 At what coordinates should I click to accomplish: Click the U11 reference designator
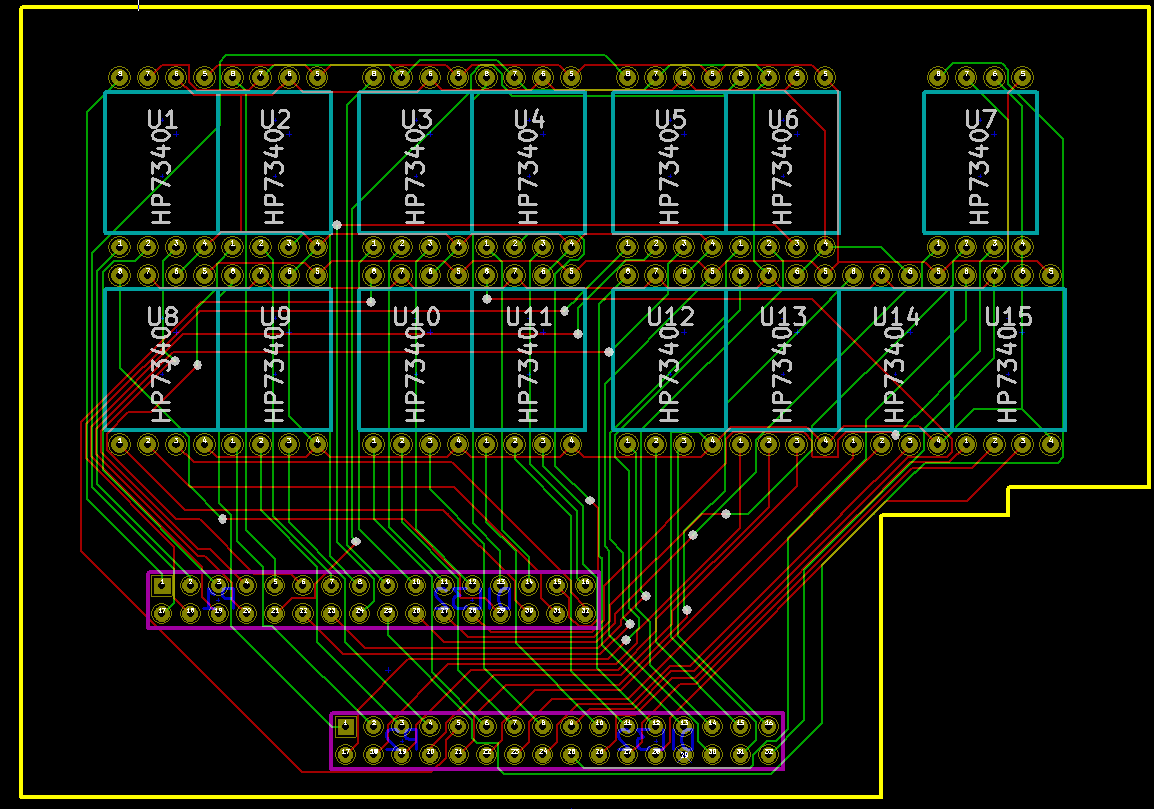coord(528,317)
